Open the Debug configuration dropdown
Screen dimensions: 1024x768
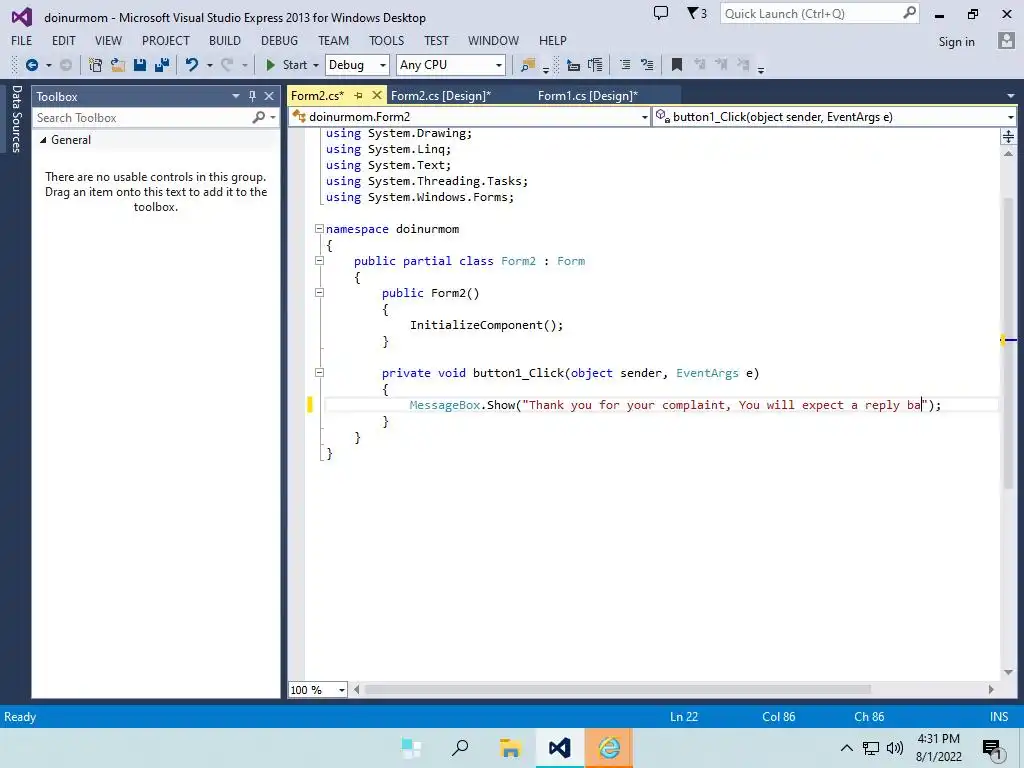(x=357, y=65)
